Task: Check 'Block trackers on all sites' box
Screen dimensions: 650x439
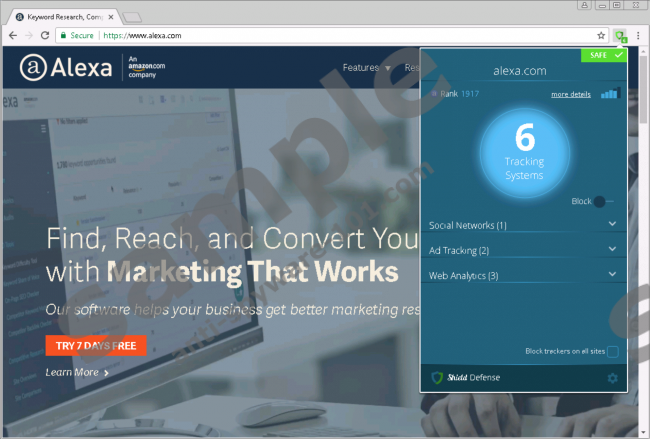Action: tap(612, 351)
